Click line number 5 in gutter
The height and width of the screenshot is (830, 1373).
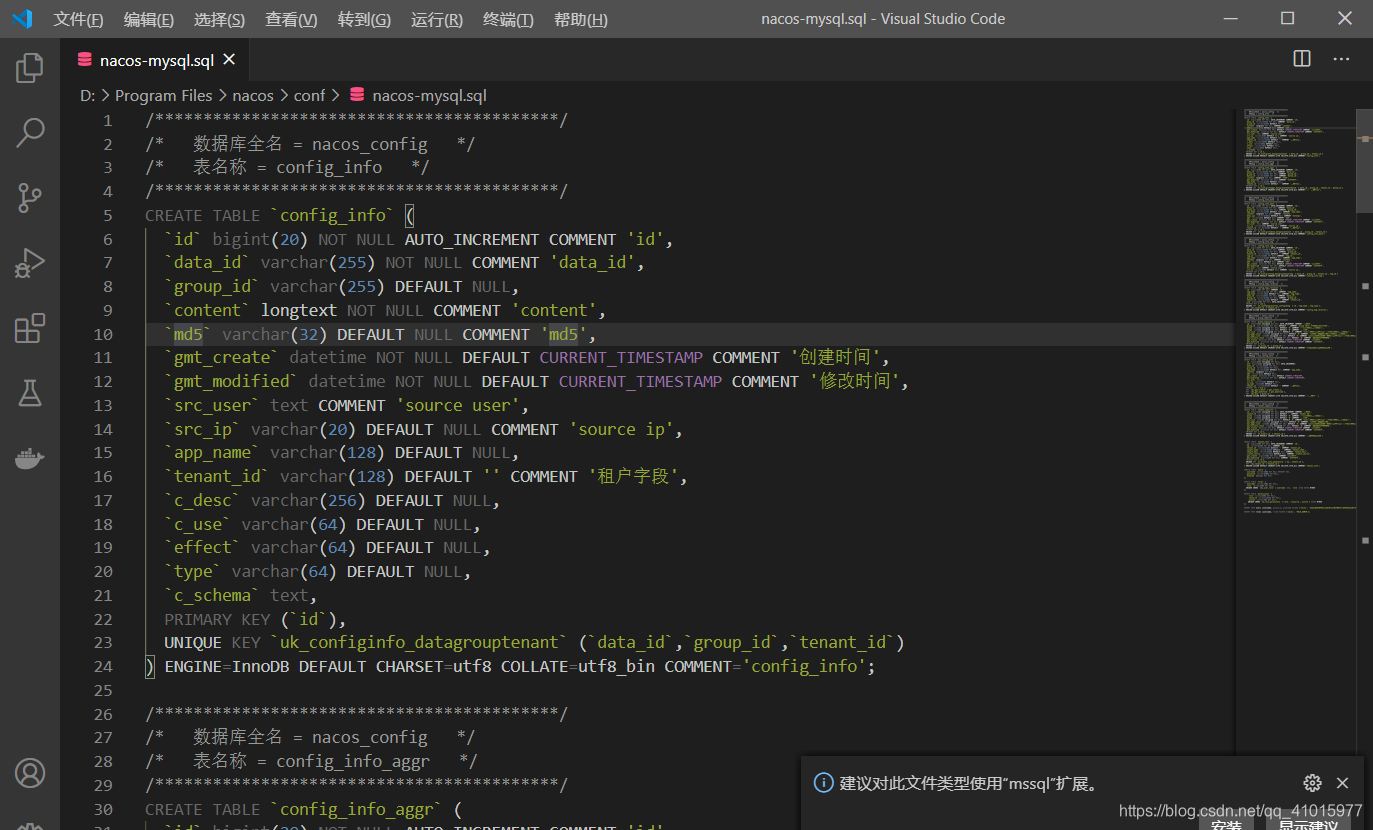[108, 215]
